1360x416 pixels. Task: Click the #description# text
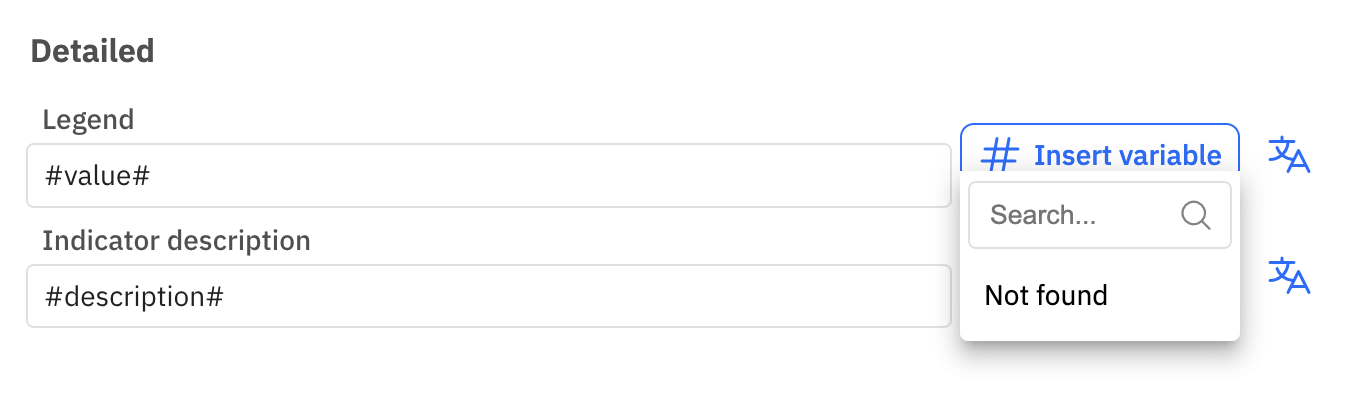(x=134, y=297)
